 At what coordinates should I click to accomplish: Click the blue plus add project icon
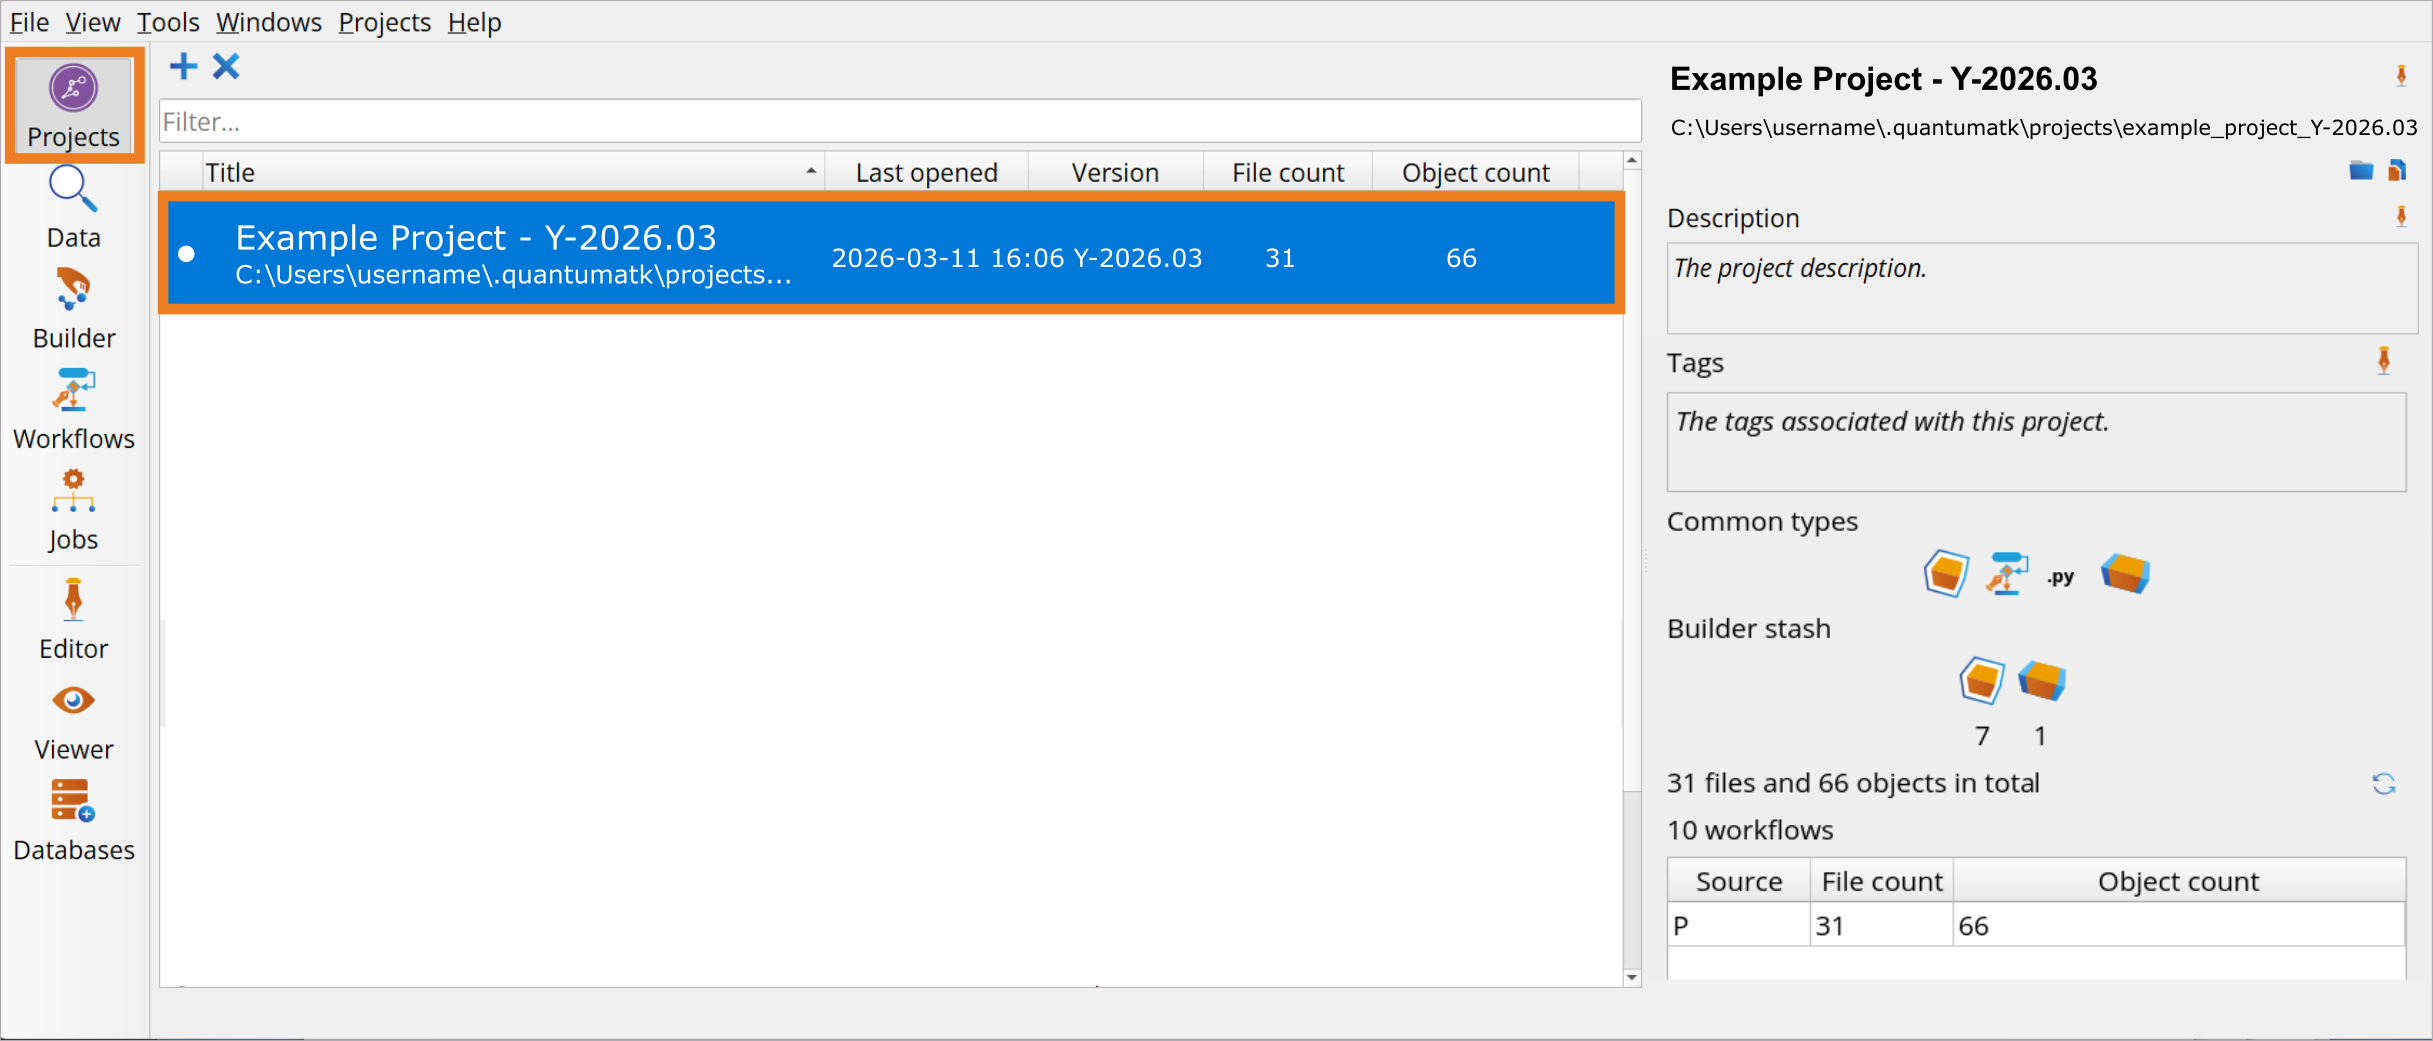[x=184, y=67]
